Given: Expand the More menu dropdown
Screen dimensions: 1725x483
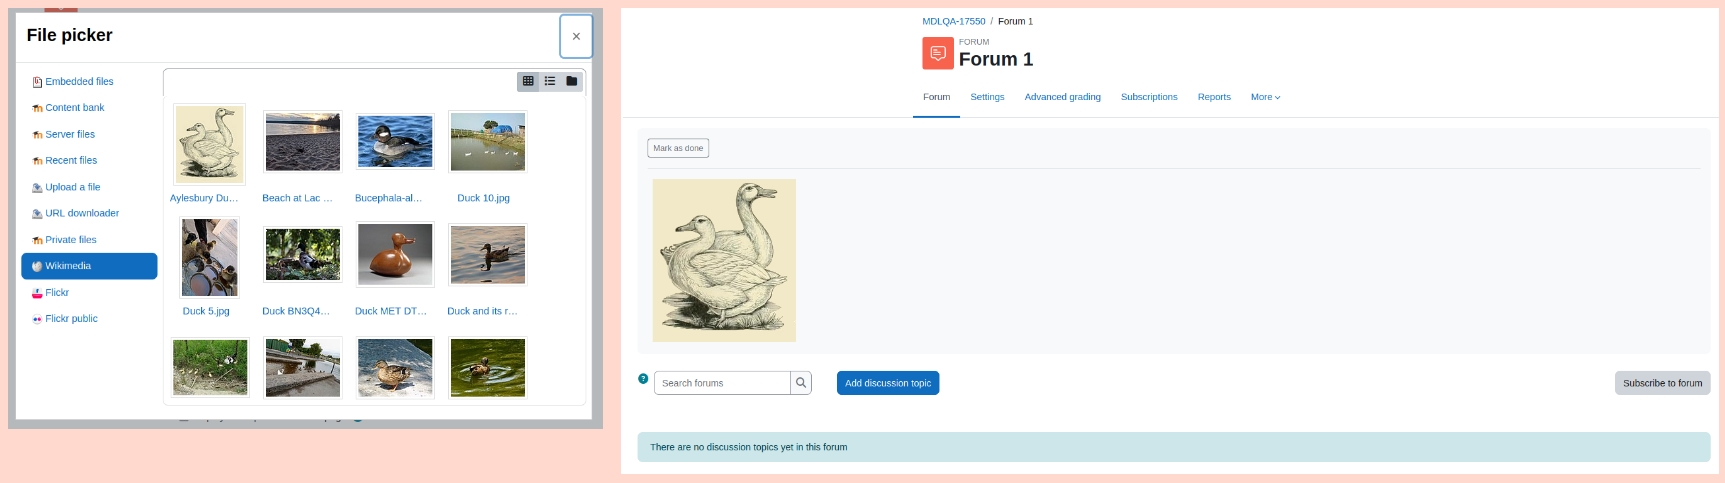Looking at the screenshot, I should coord(1265,97).
